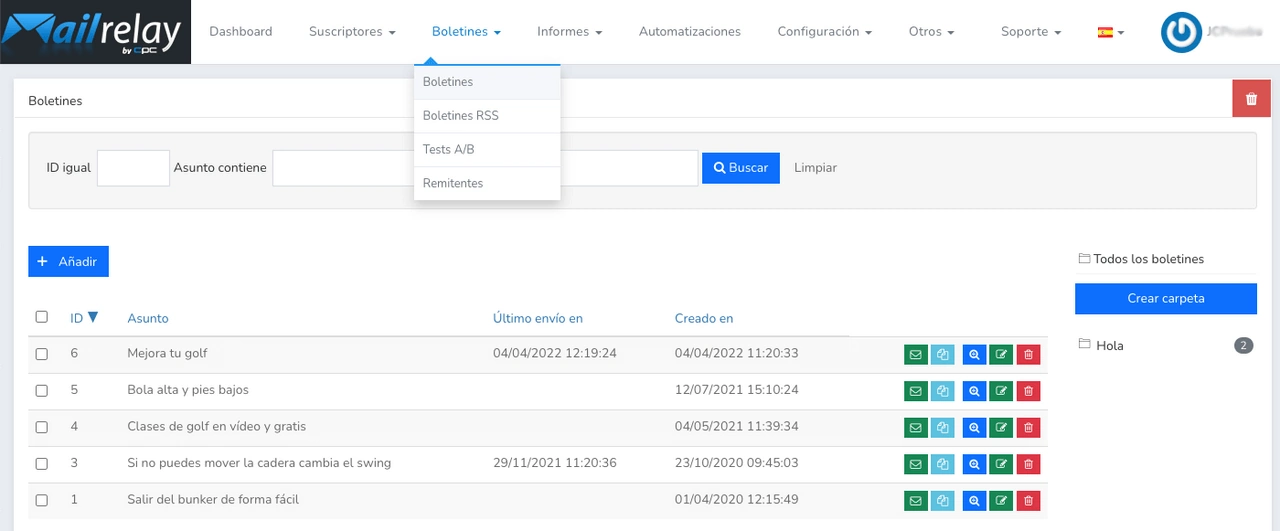This screenshot has height=531, width=1280.
Task: Check the box for newsletter ID 3
Action: [41, 464]
